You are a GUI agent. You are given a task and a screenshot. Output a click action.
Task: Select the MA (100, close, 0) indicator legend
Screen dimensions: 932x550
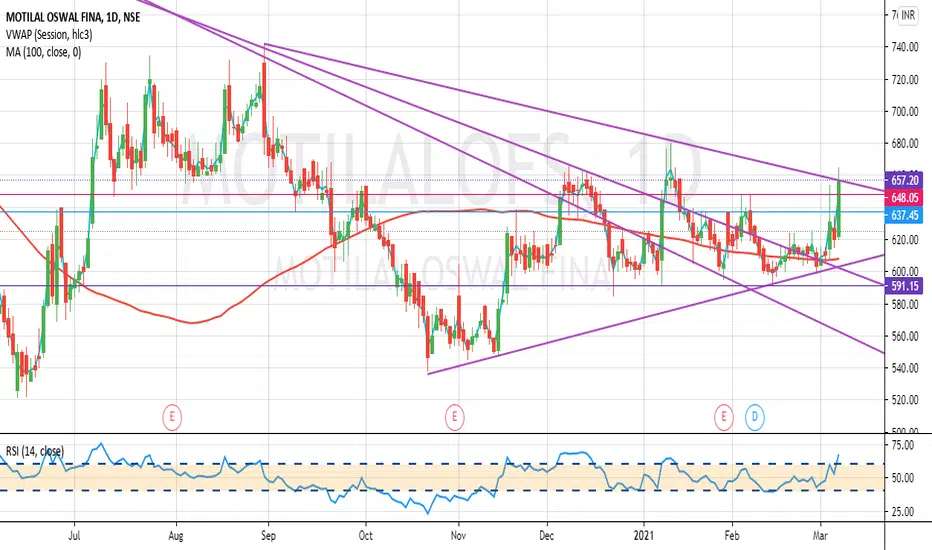[x=43, y=52]
